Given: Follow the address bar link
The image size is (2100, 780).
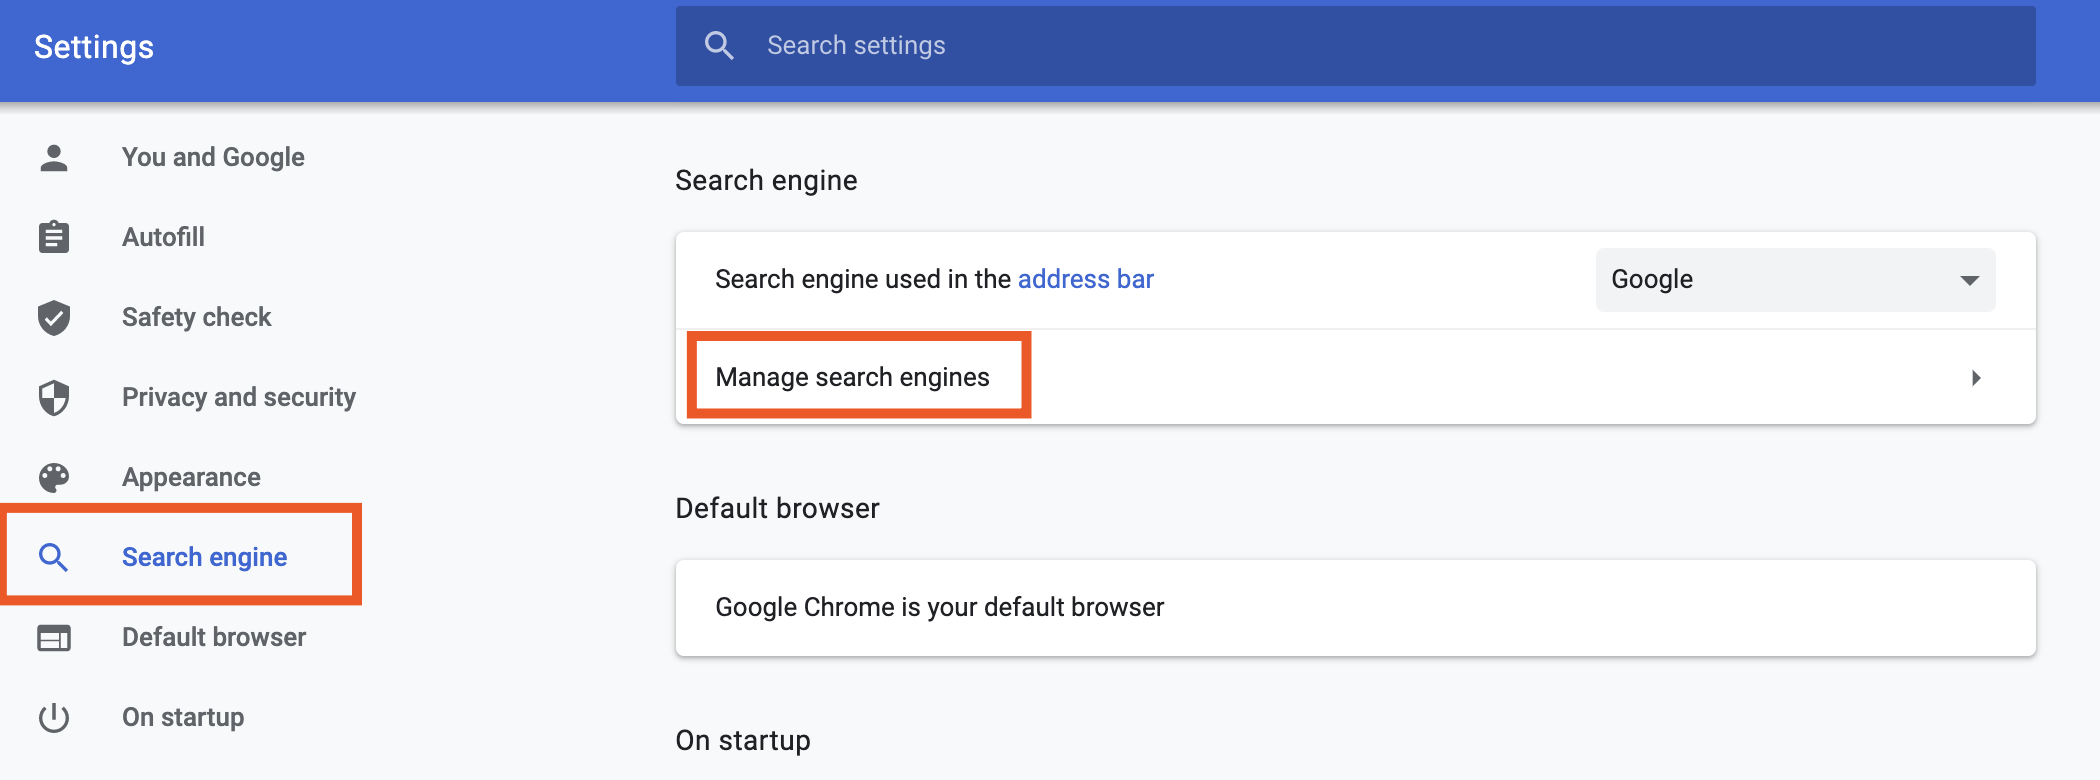Looking at the screenshot, I should point(1085,279).
